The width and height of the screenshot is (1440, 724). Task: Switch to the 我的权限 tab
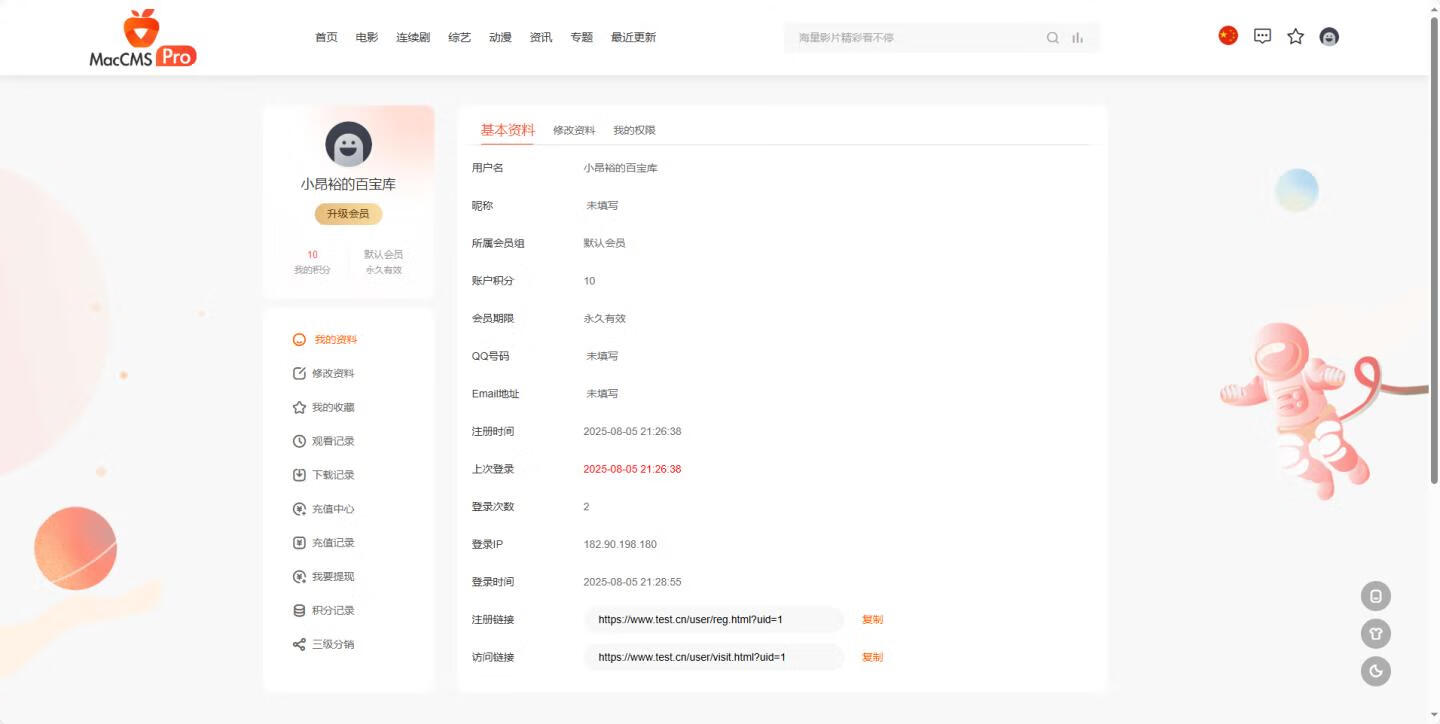pyautogui.click(x=634, y=130)
